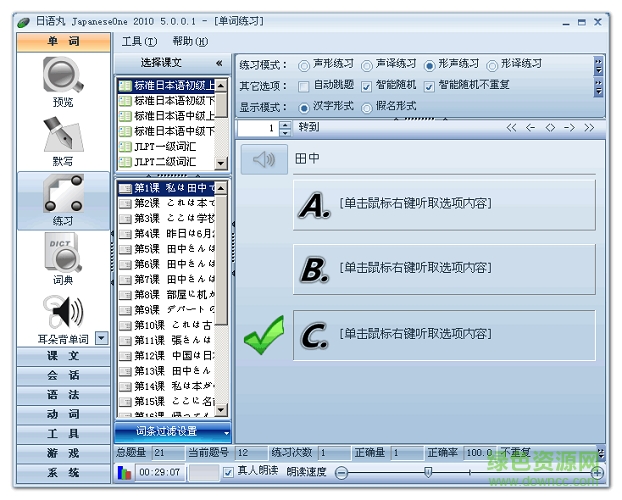
Task: Click the statistics bar chart icon
Action: (124, 473)
